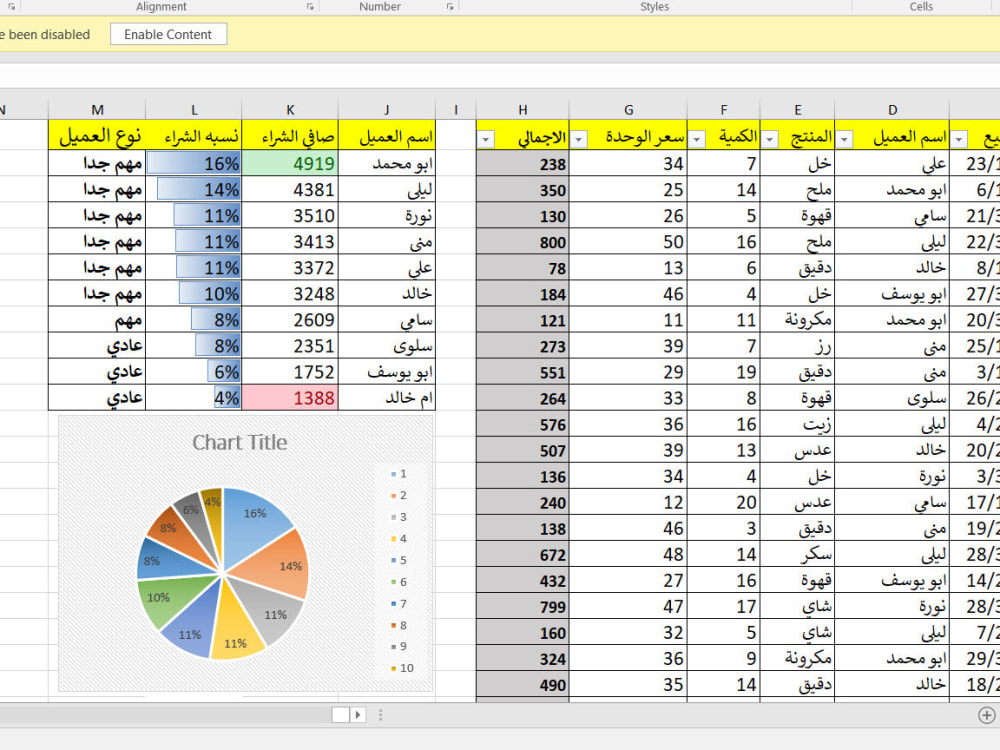Click the Styles group label

point(654,6)
